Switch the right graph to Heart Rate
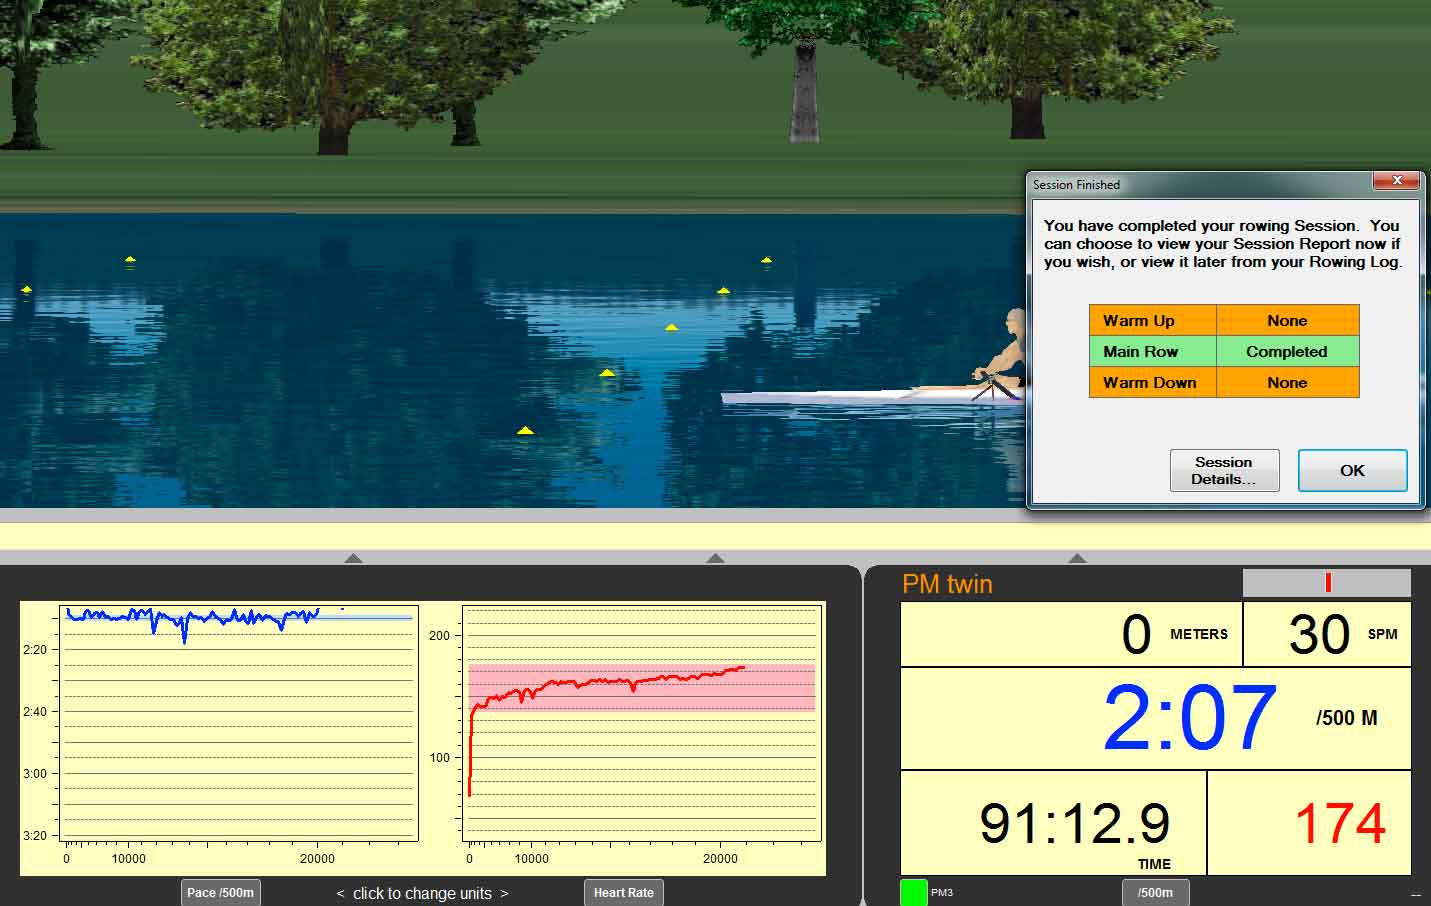Viewport: 1431px width, 906px height. click(623, 892)
